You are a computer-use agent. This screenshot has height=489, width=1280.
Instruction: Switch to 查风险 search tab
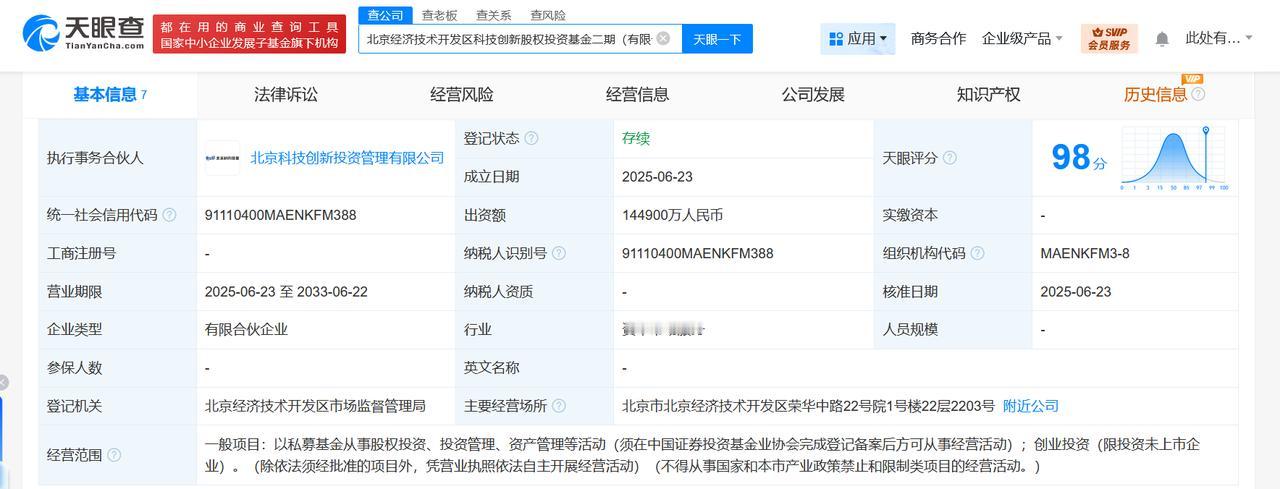547,15
